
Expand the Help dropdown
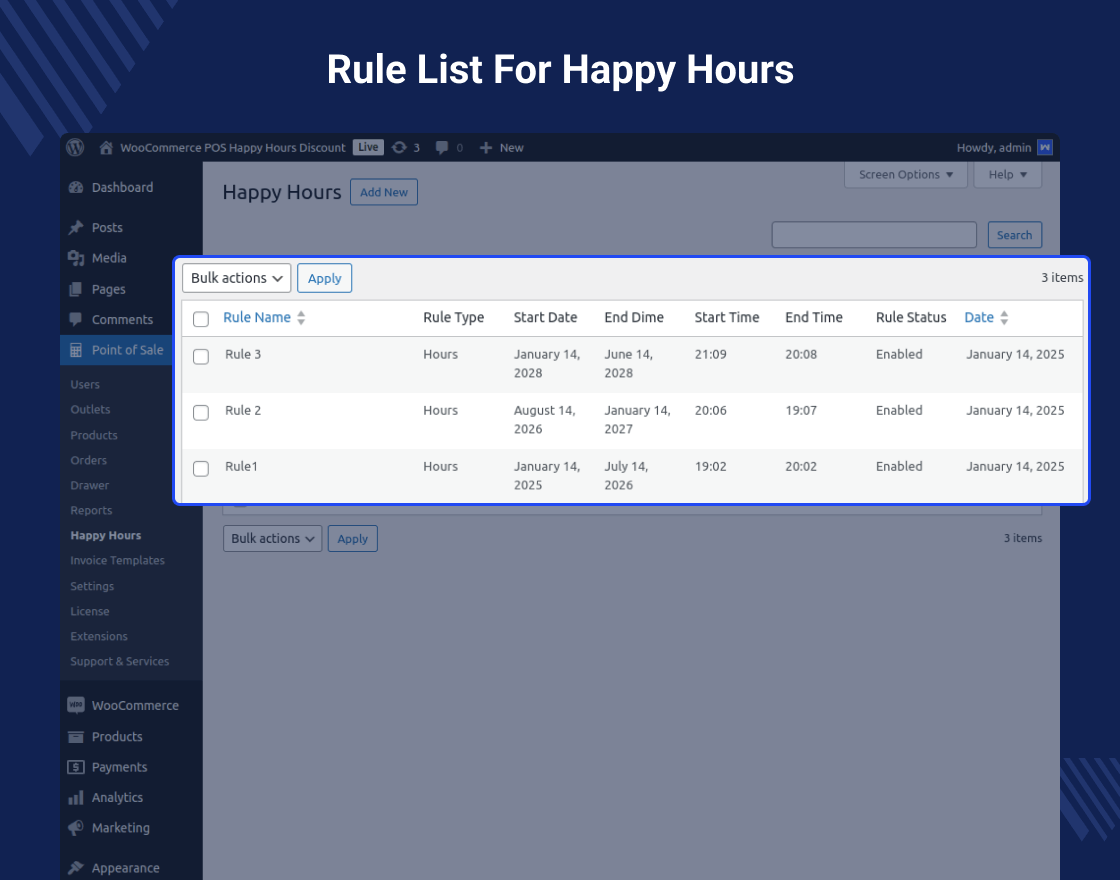tap(1007, 174)
